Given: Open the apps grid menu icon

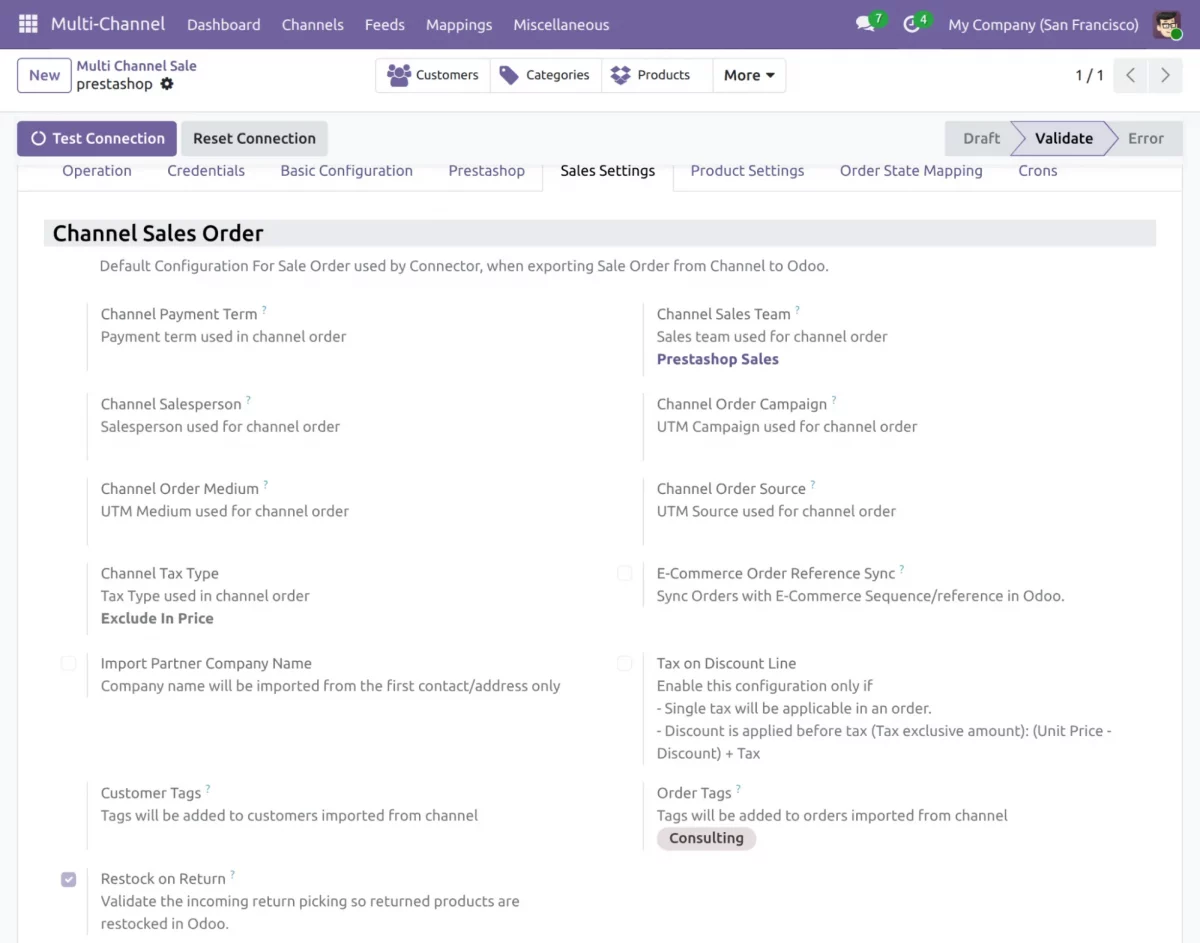Looking at the screenshot, I should point(28,24).
